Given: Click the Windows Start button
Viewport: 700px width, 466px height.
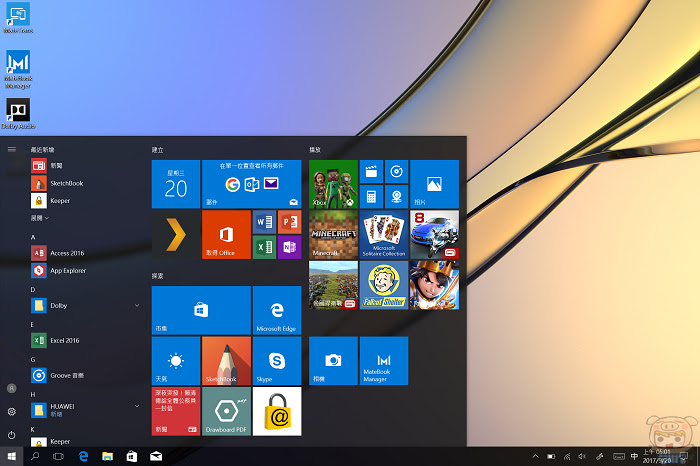Looking at the screenshot, I should click(12, 456).
